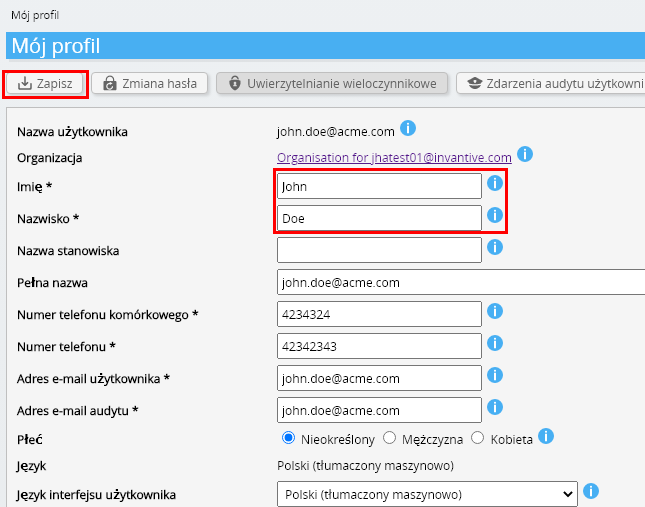Viewport: 645px width, 507px height.
Task: Click the Pełna nazwa input field
Action: pos(461,282)
